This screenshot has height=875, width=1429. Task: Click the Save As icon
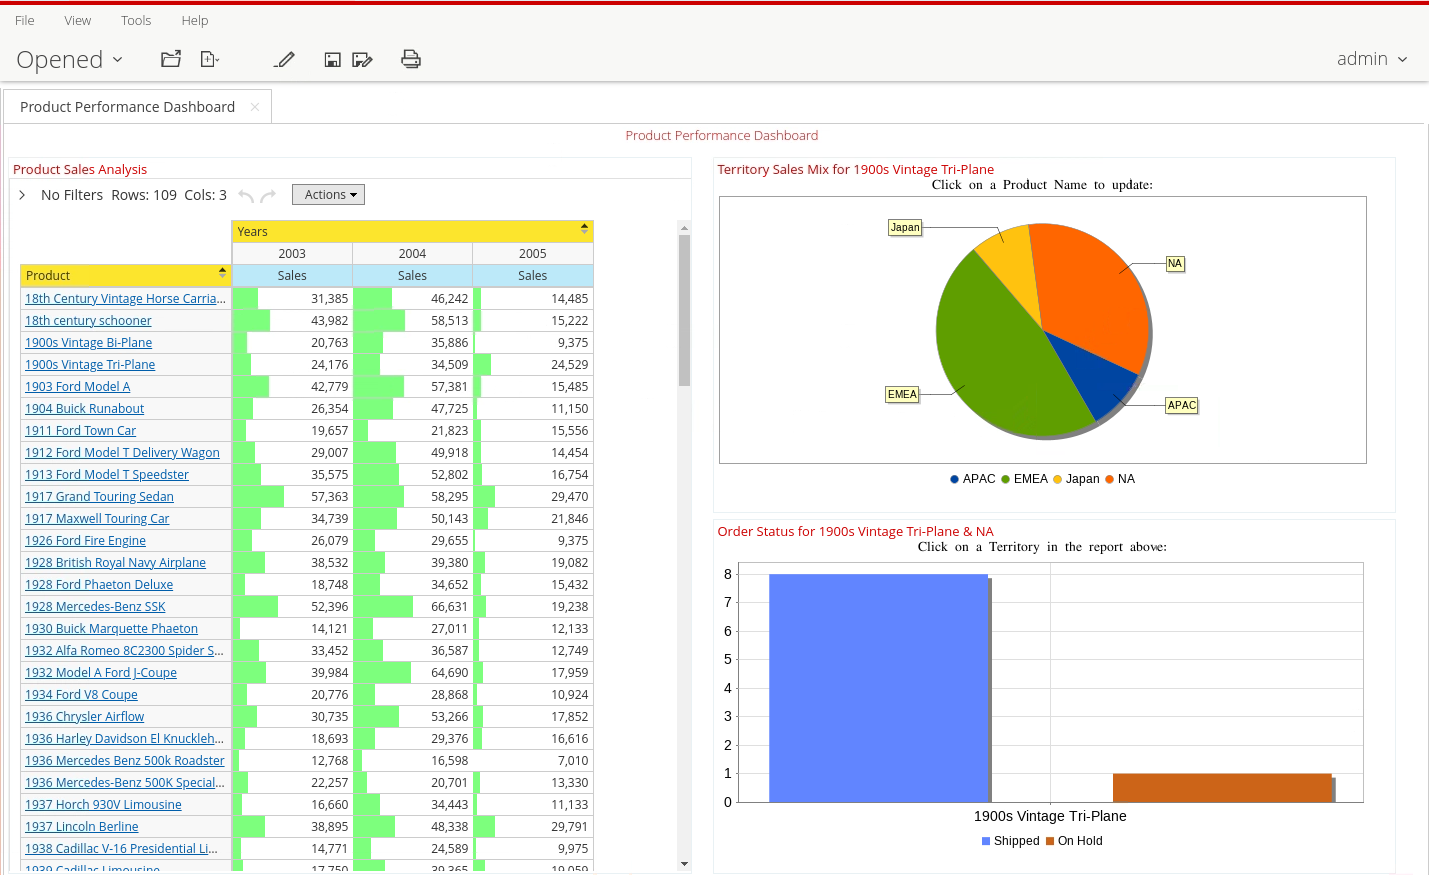click(362, 60)
